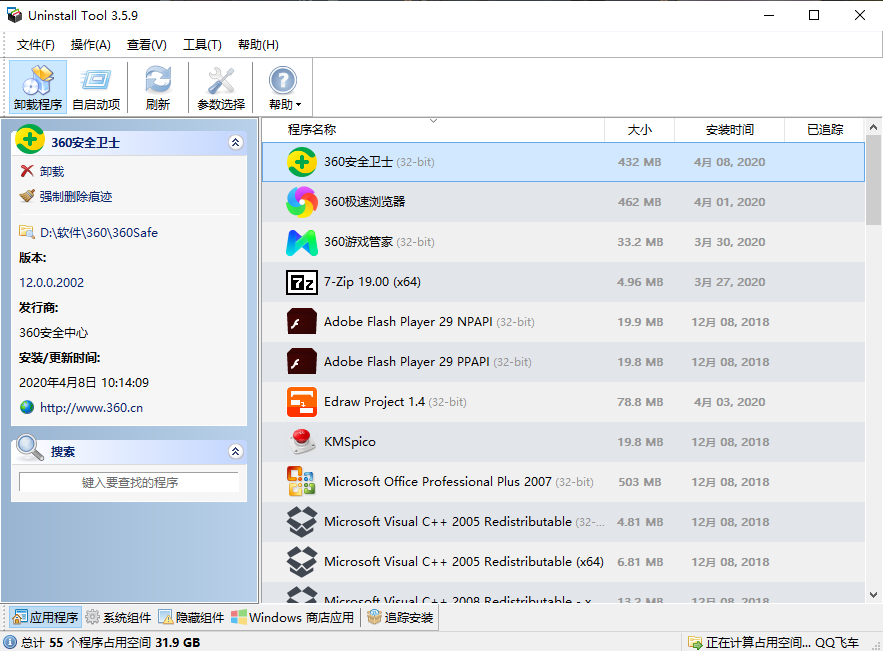Click the 360安全卫士 program icon
This screenshot has height=651, width=883.
301,161
